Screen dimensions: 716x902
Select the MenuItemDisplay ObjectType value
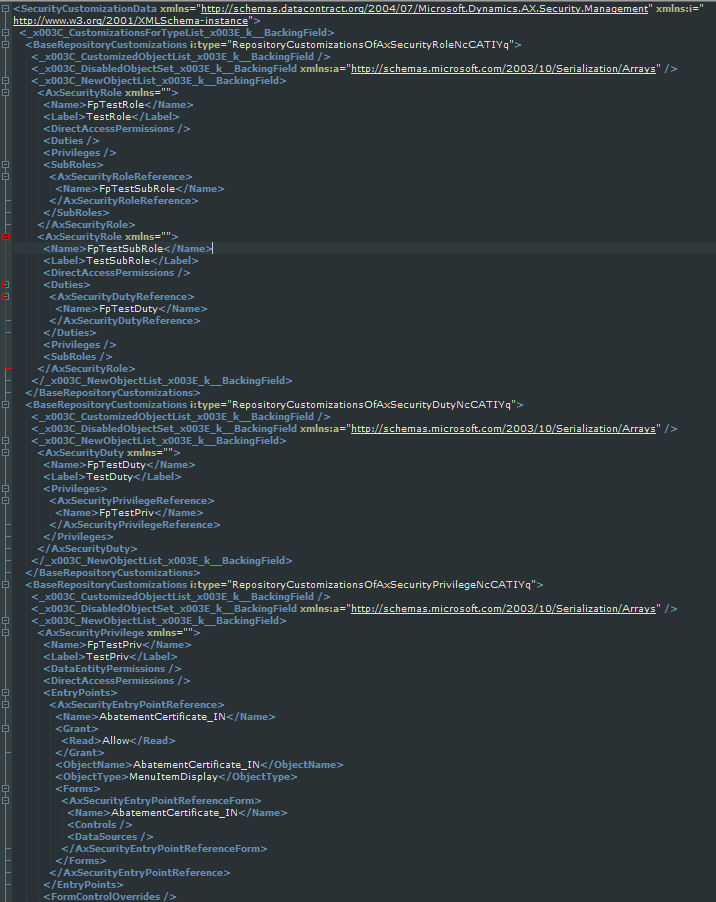(x=174, y=777)
